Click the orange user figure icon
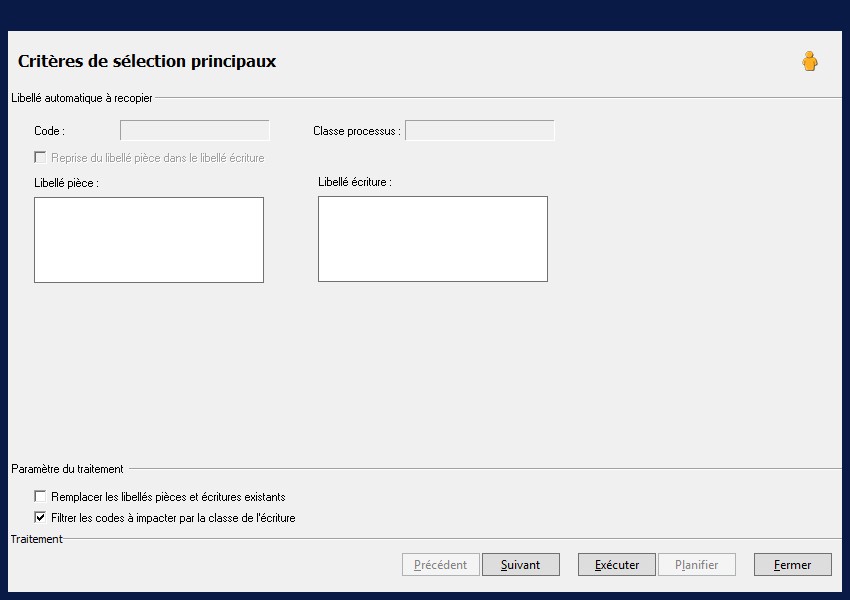The image size is (850, 600). (810, 61)
